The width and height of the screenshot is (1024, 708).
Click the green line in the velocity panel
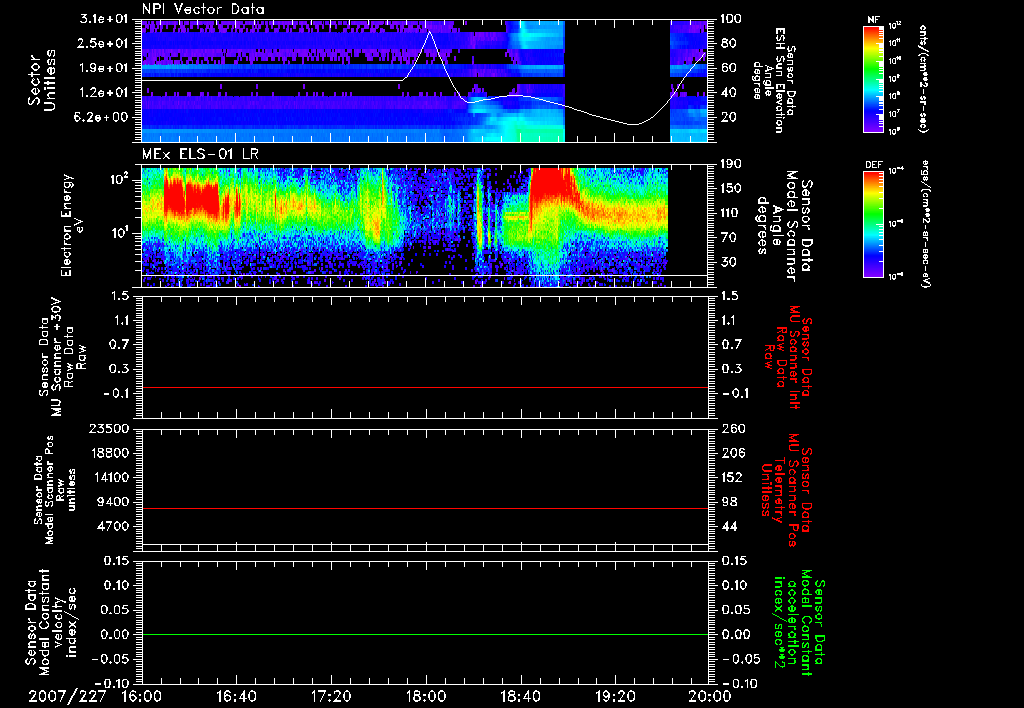pos(424,634)
